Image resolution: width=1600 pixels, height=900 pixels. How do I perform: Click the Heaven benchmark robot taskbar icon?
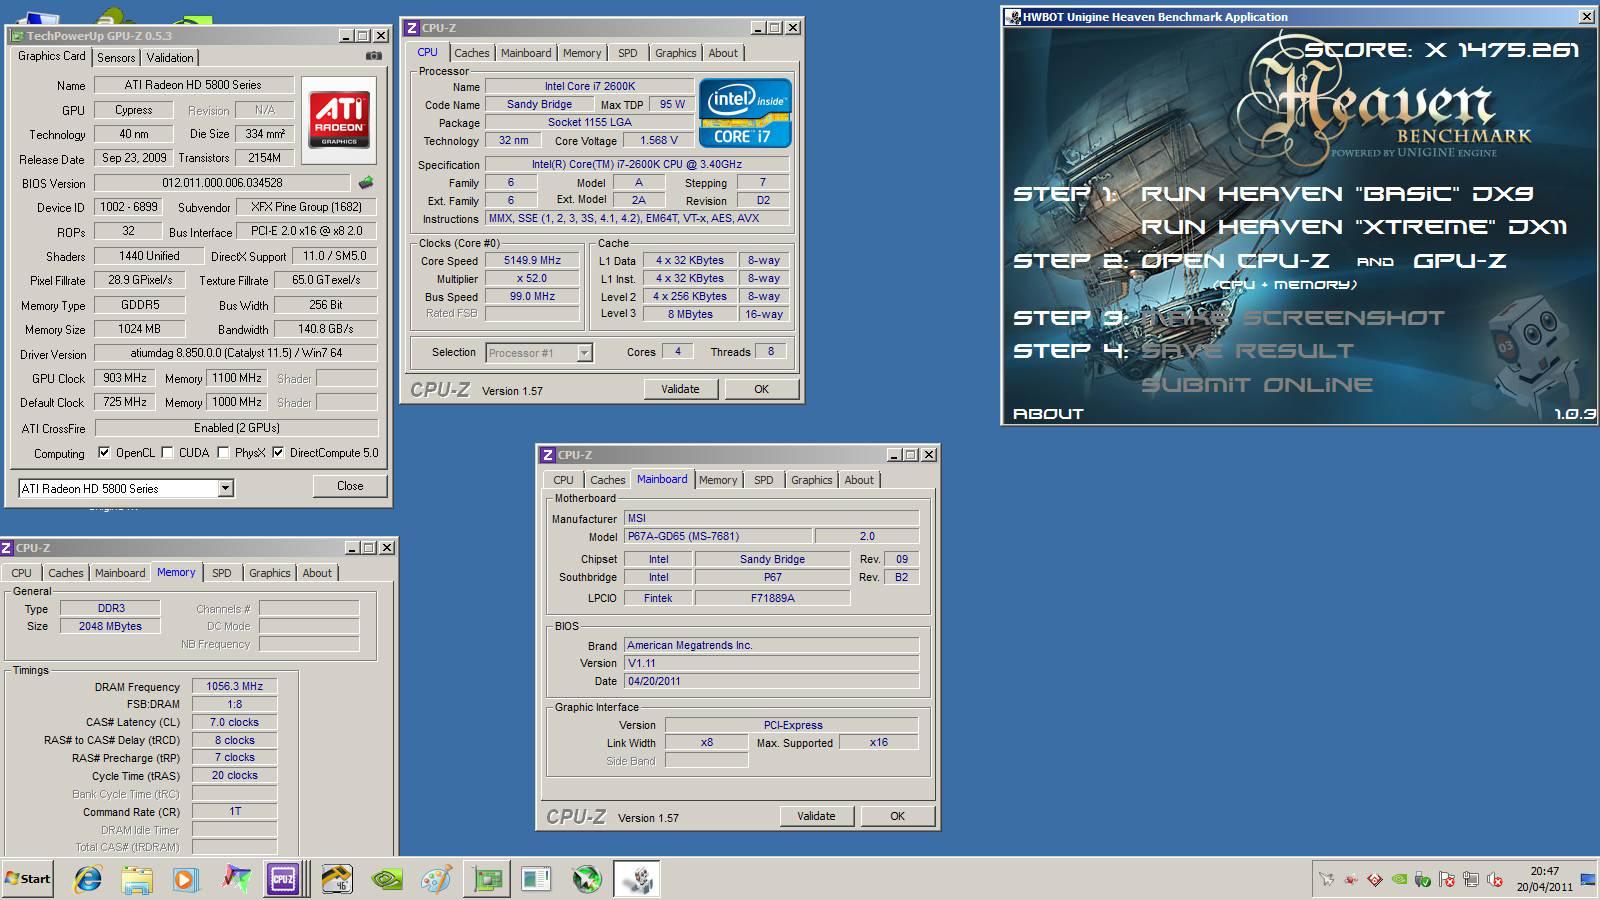click(637, 879)
